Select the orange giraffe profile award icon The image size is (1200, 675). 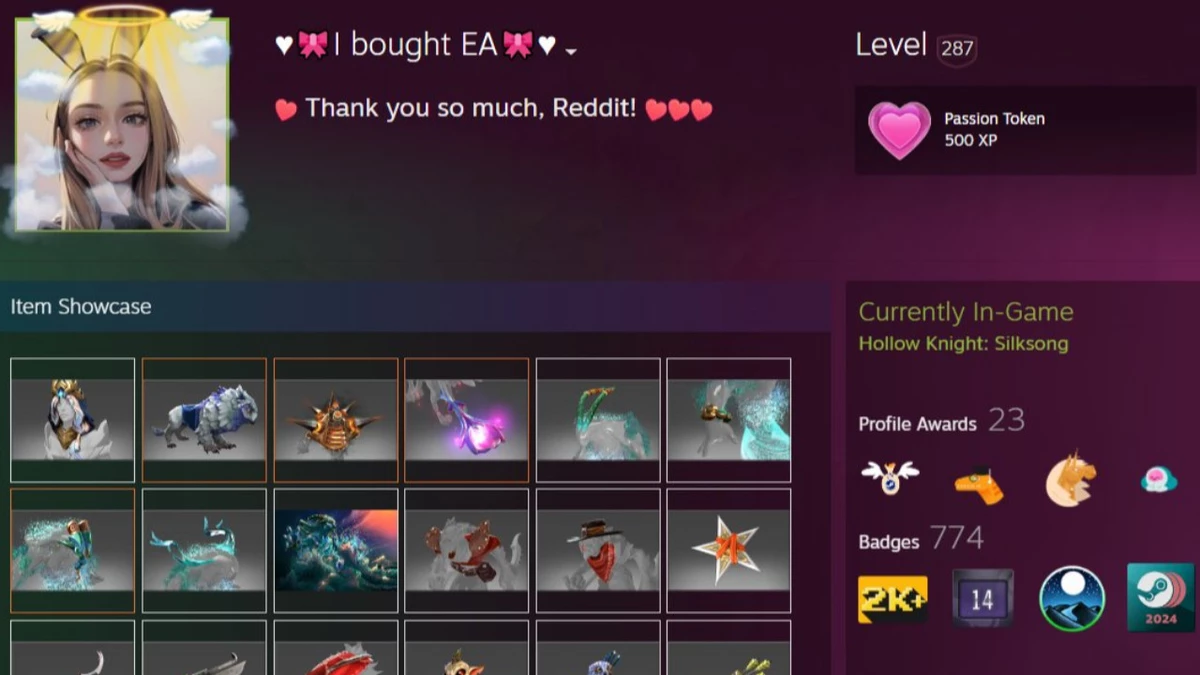click(978, 485)
